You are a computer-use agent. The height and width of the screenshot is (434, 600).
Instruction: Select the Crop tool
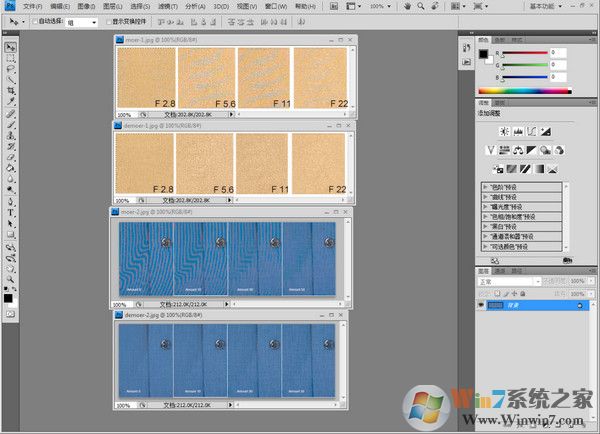[11, 91]
